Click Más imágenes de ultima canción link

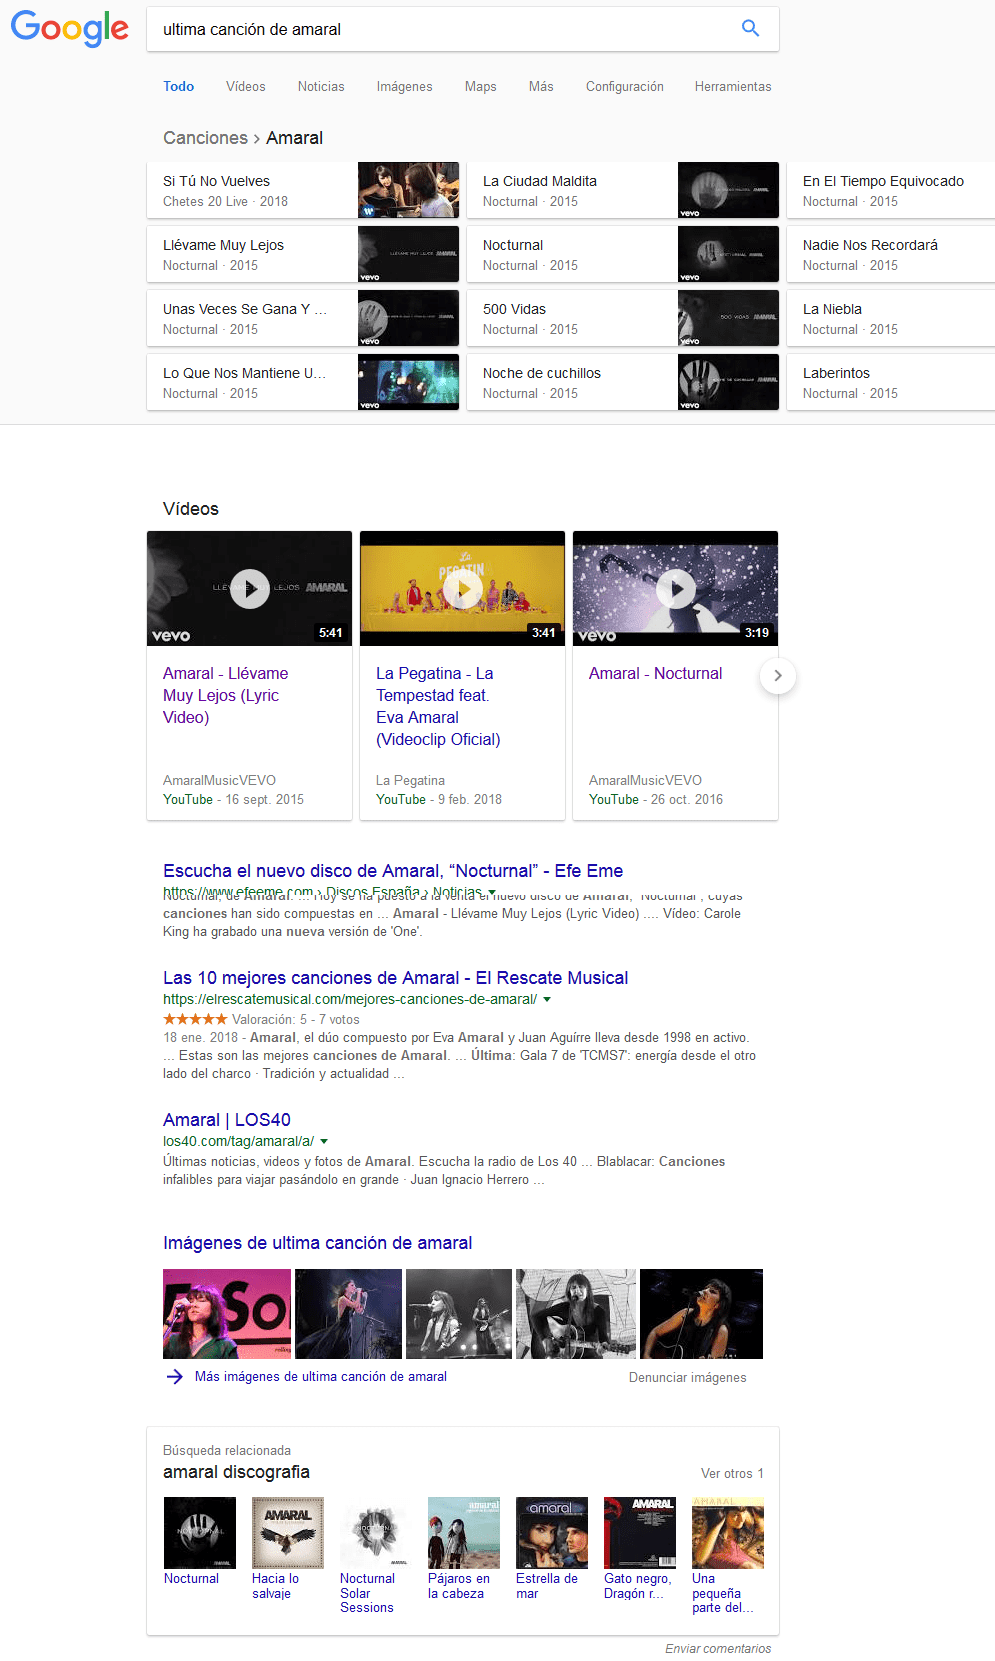321,1377
